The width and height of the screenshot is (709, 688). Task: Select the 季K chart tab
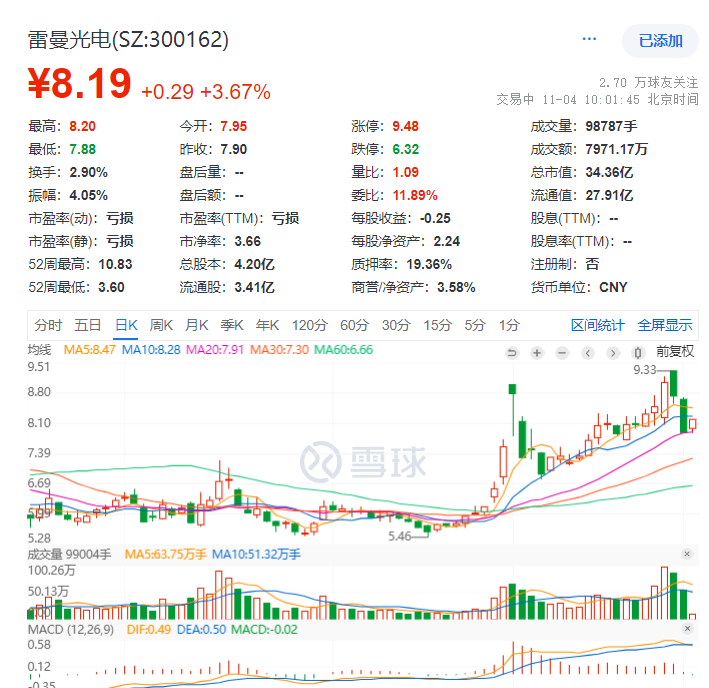coord(232,325)
